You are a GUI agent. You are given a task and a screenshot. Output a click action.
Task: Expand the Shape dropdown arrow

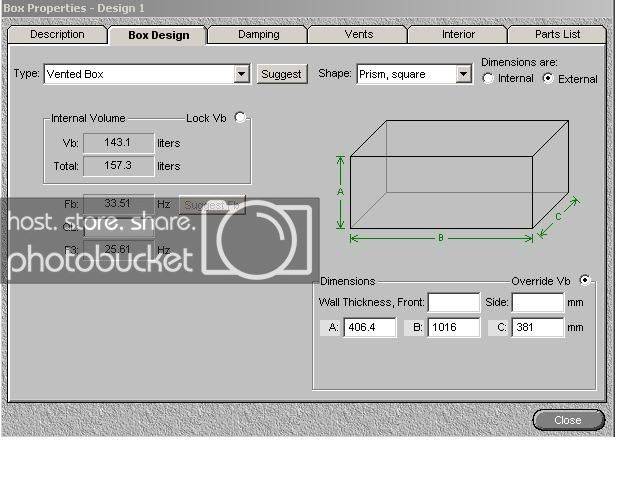[464, 74]
